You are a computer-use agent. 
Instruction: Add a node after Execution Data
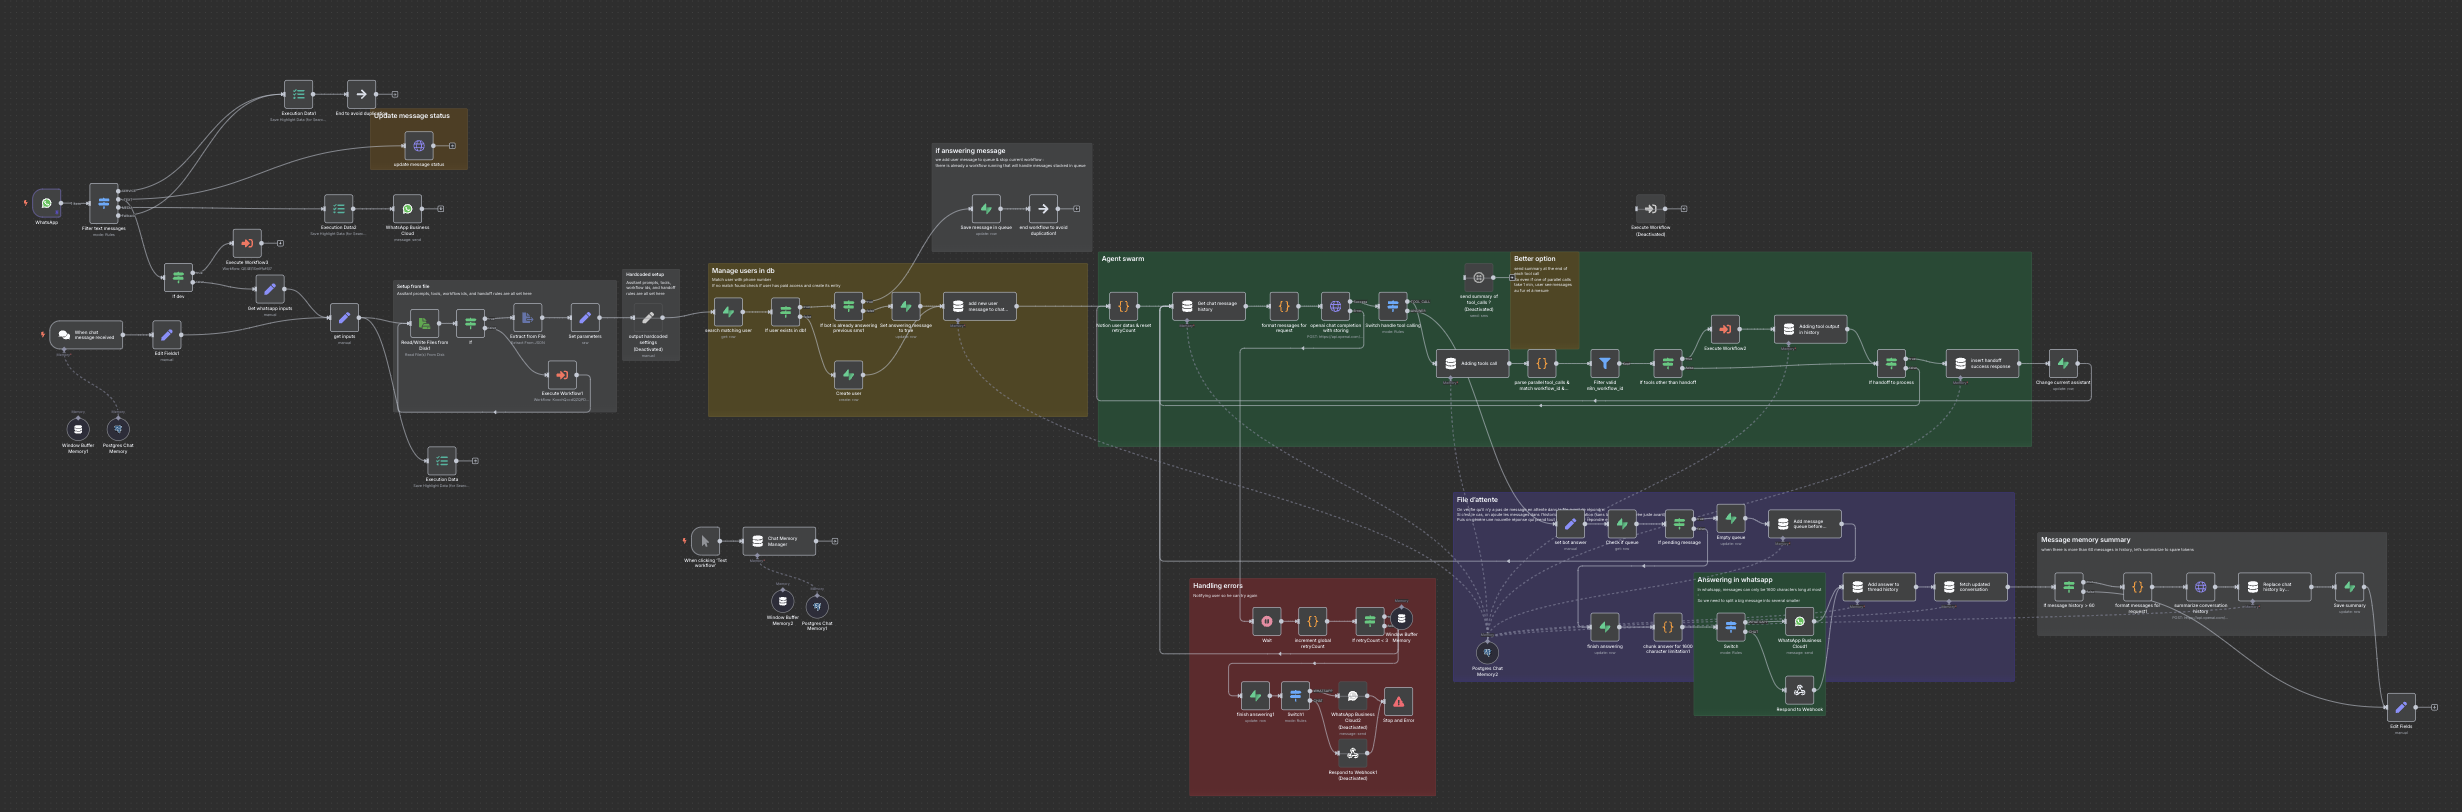[x=475, y=461]
